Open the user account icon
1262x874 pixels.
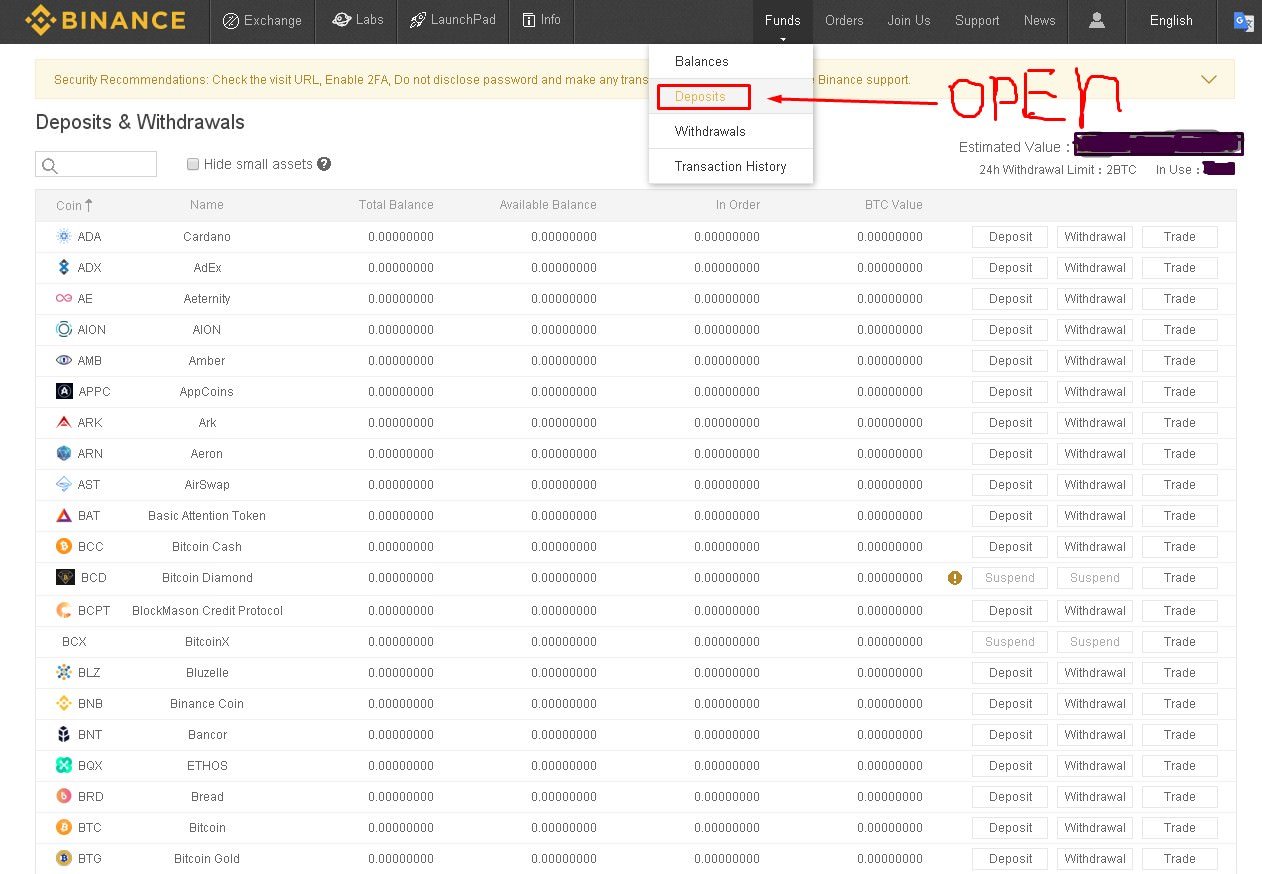click(1097, 20)
